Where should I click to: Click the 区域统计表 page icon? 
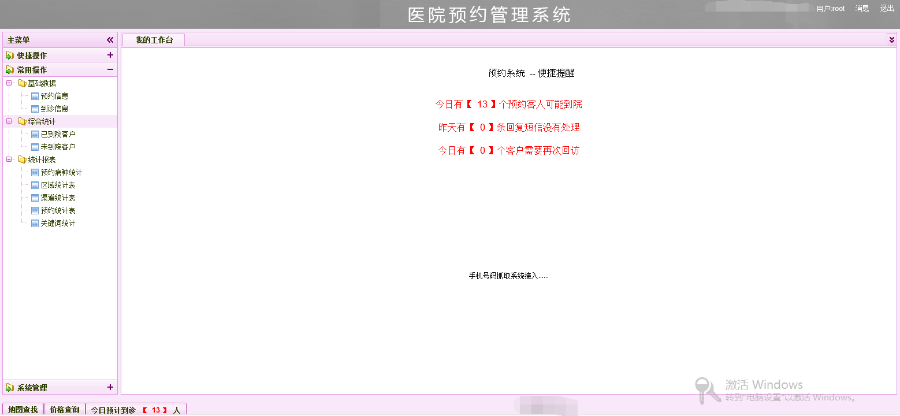34,185
